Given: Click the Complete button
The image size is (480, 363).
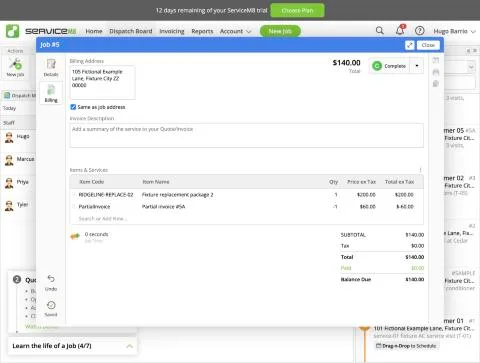Looking at the screenshot, I should point(390,66).
